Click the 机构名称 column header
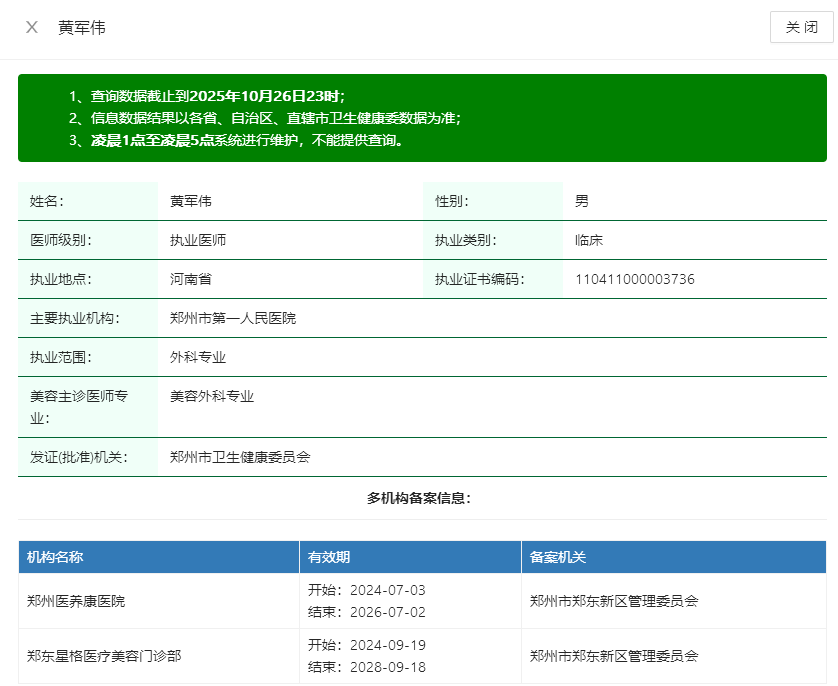 [55, 557]
